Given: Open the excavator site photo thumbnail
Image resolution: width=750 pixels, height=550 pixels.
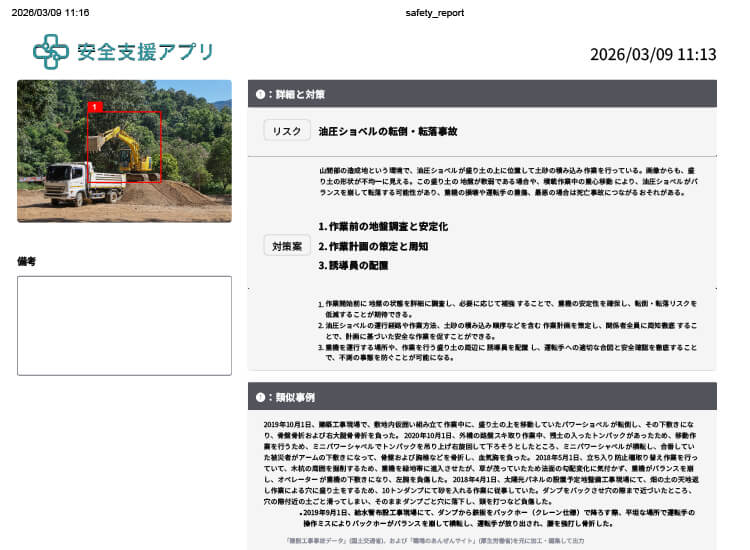Looking at the screenshot, I should [124, 151].
